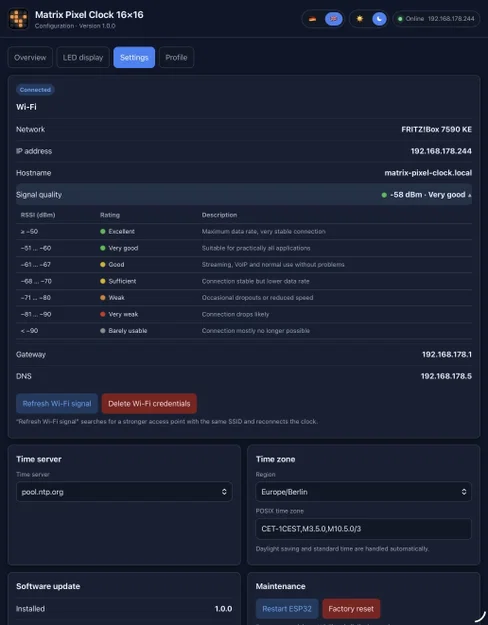Click the Very good rating in table
The image size is (488, 625).
pos(119,248)
